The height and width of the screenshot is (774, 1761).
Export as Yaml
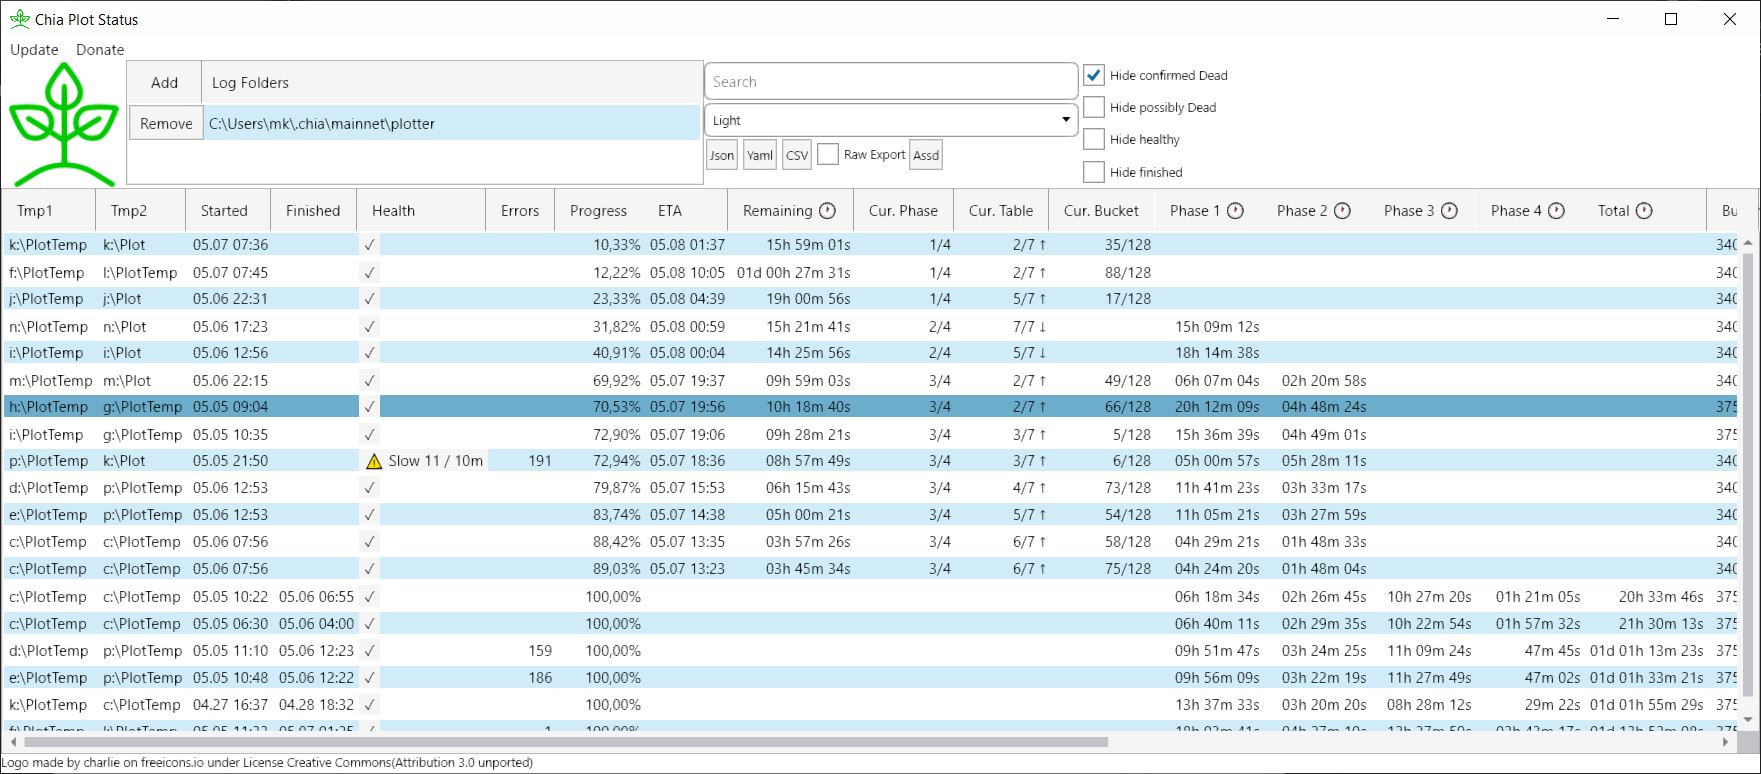click(x=760, y=155)
